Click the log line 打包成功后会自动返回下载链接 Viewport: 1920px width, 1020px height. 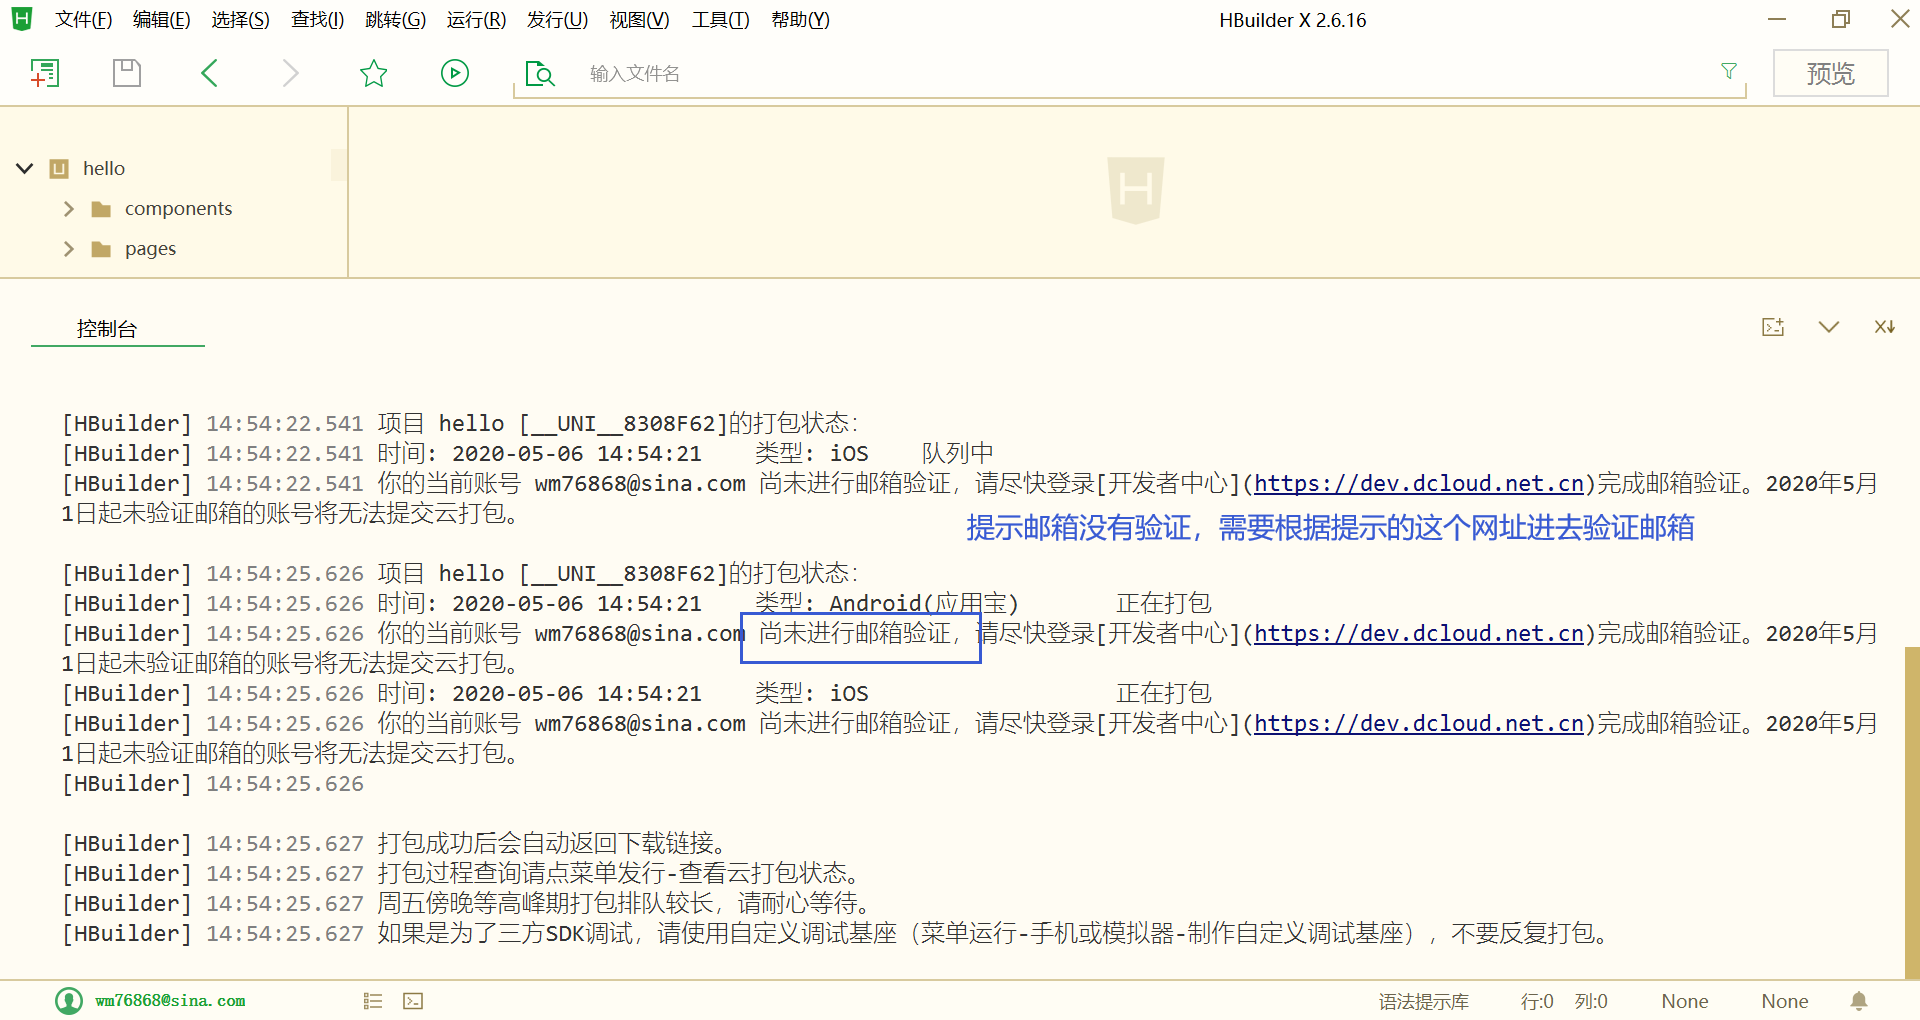(552, 844)
